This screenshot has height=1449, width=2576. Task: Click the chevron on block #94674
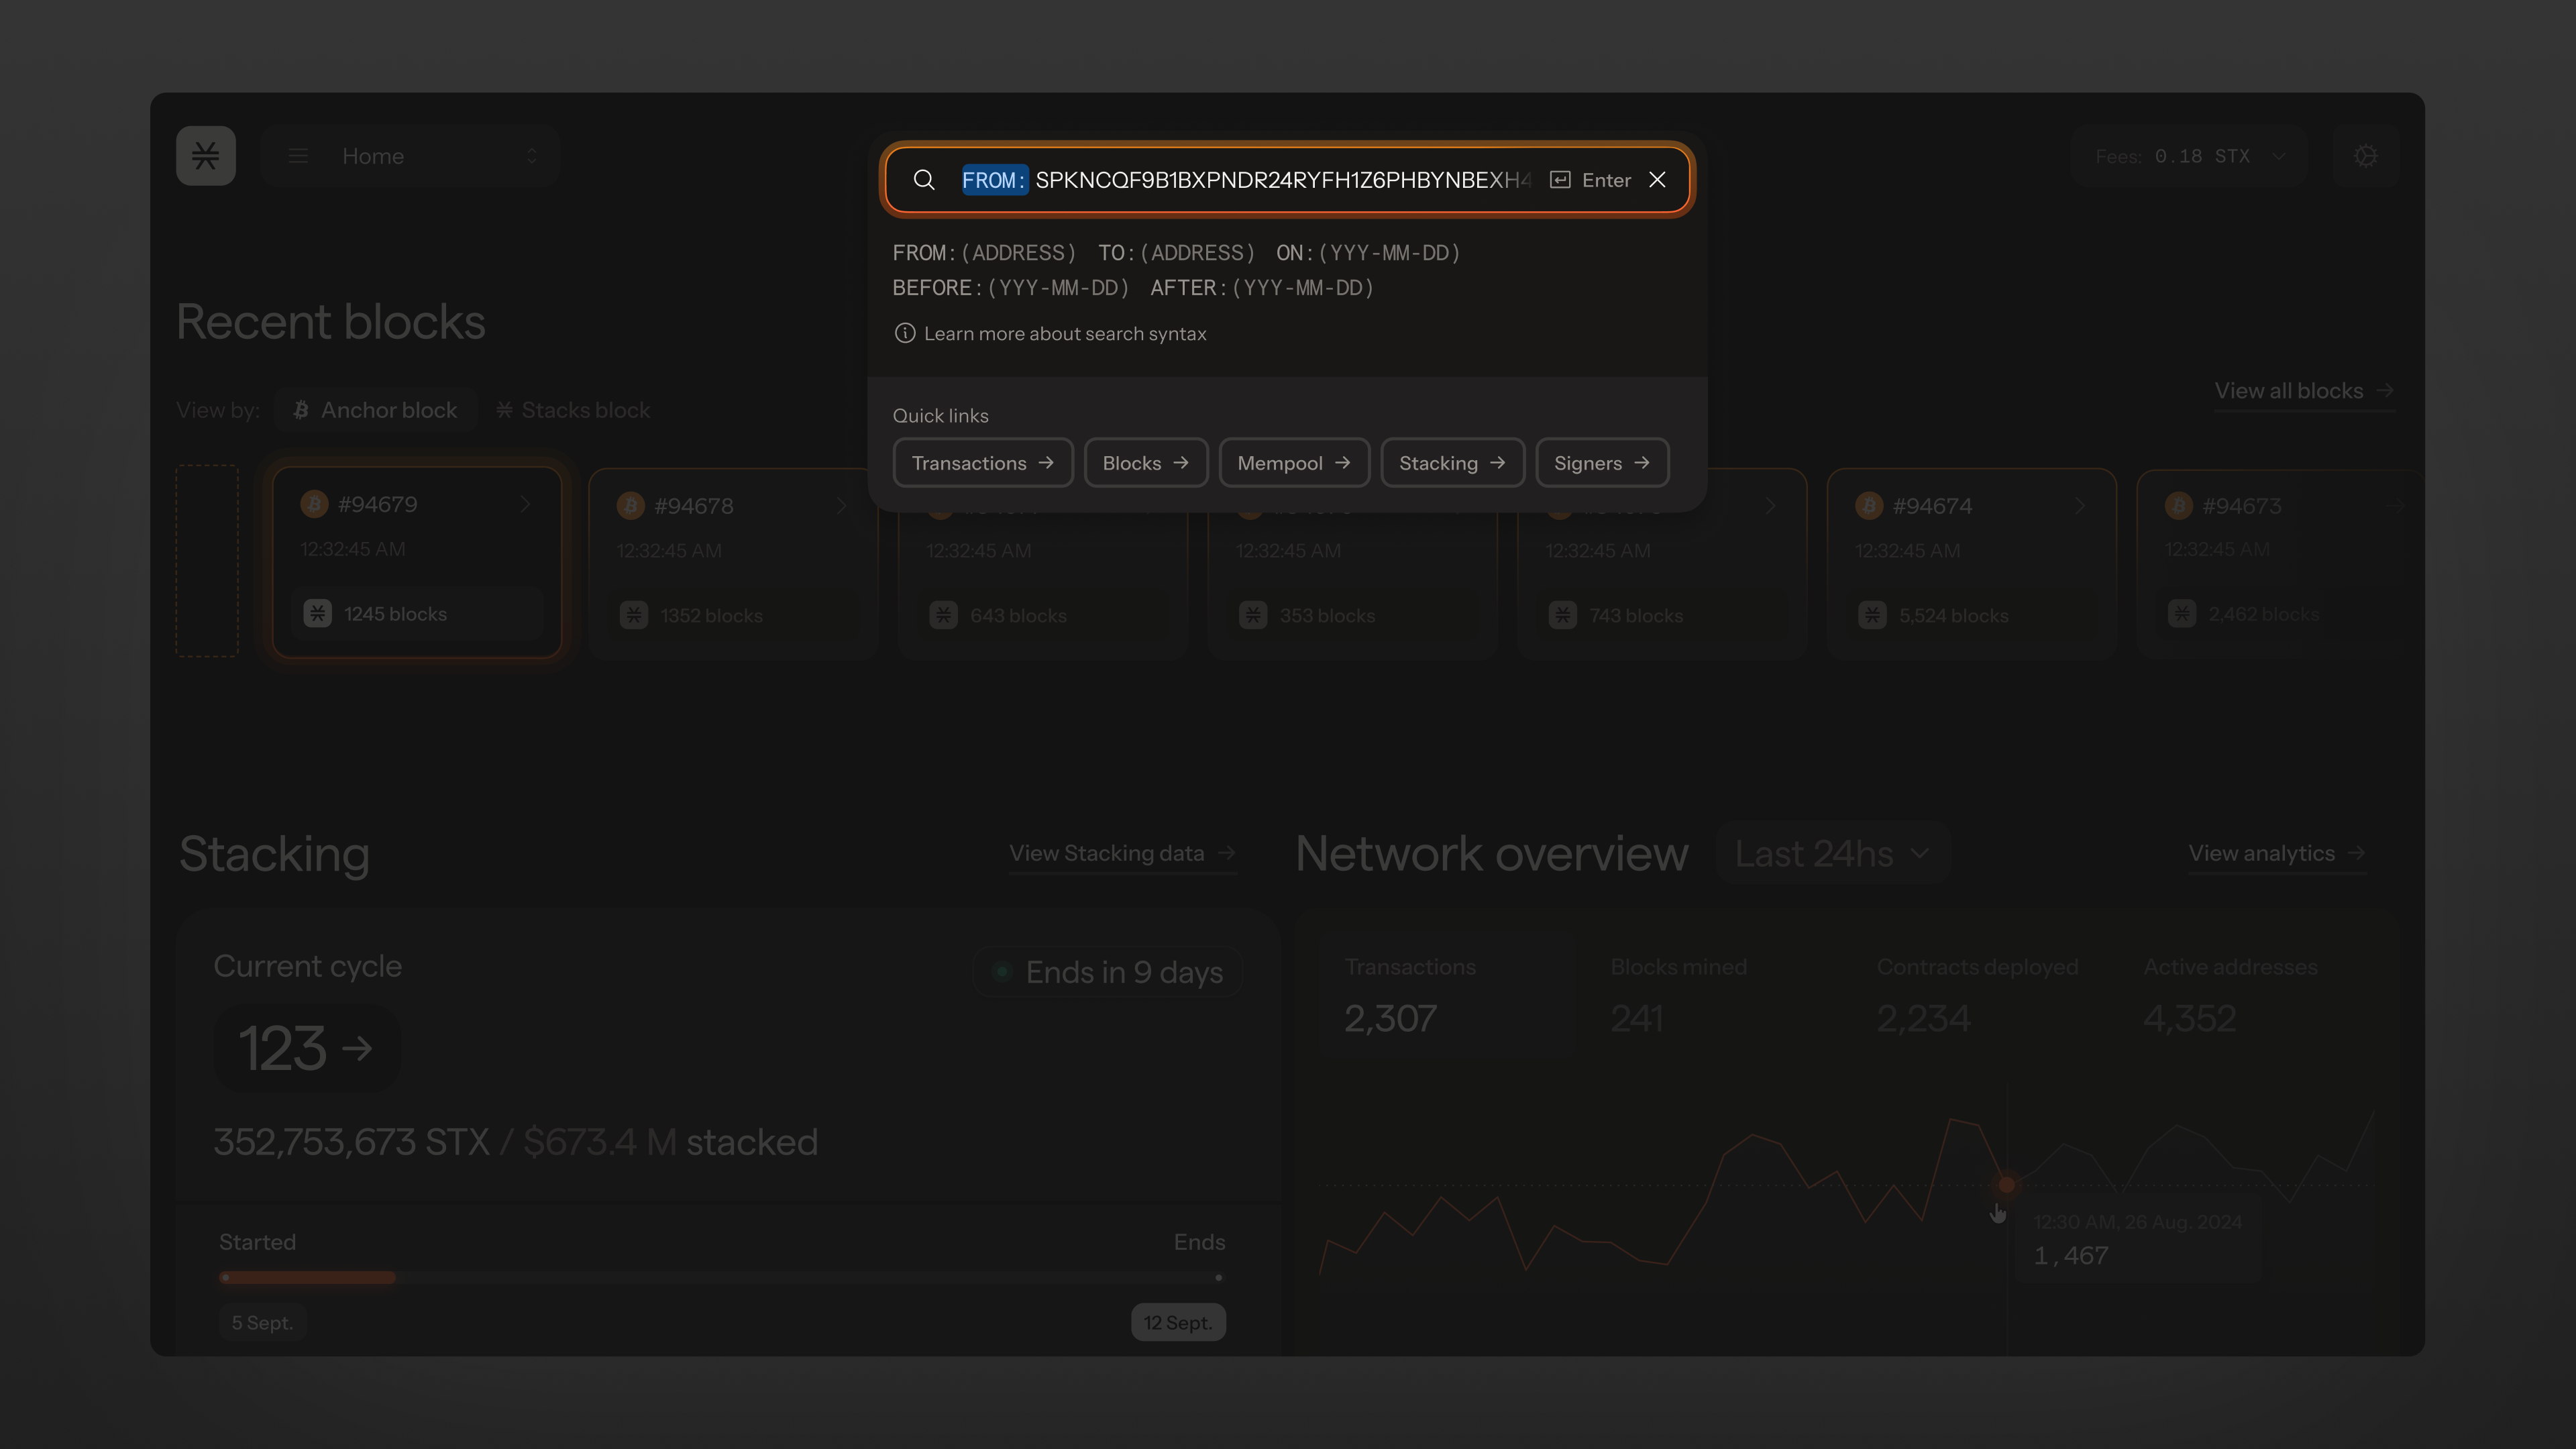point(2080,506)
